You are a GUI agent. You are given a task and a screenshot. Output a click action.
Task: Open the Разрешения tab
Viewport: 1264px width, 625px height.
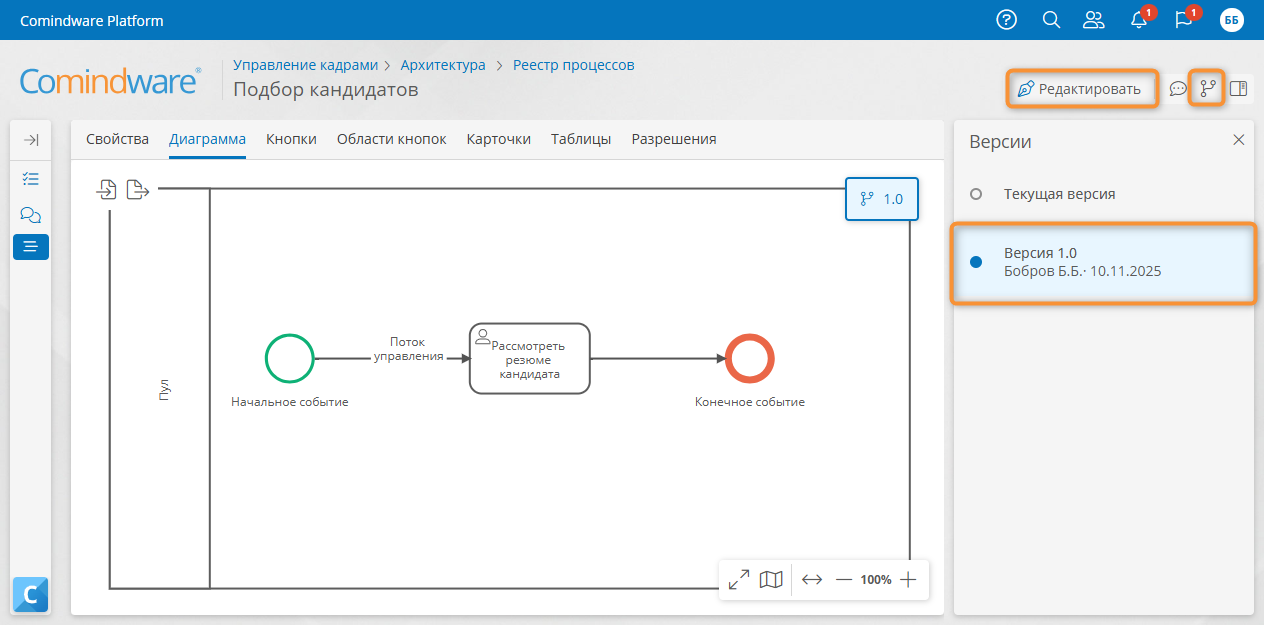(673, 139)
